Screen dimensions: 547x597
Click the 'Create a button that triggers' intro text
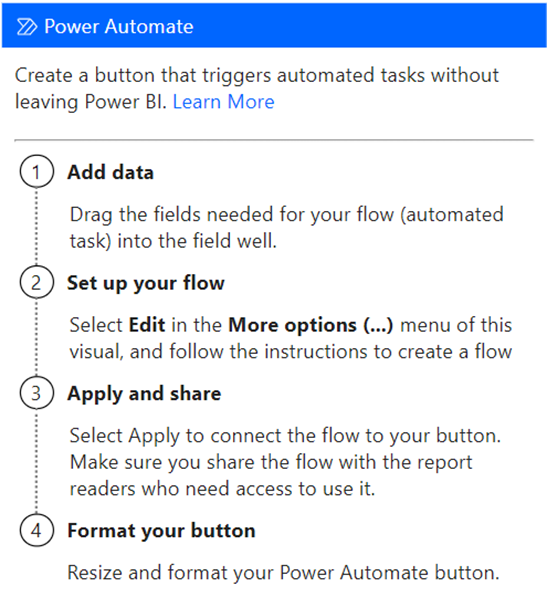[257, 88]
